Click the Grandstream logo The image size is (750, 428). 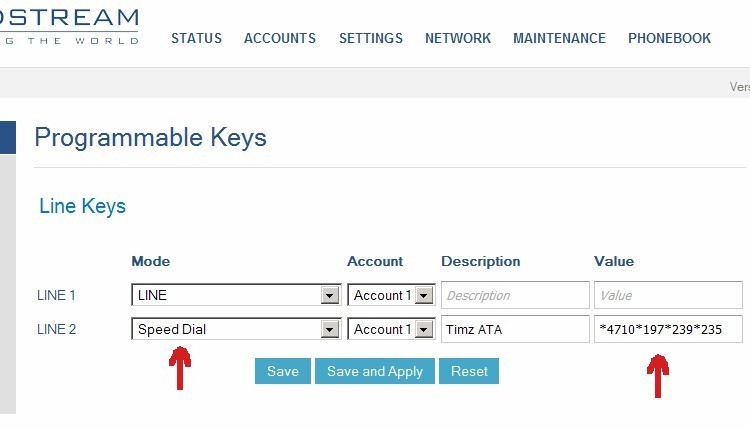69,27
